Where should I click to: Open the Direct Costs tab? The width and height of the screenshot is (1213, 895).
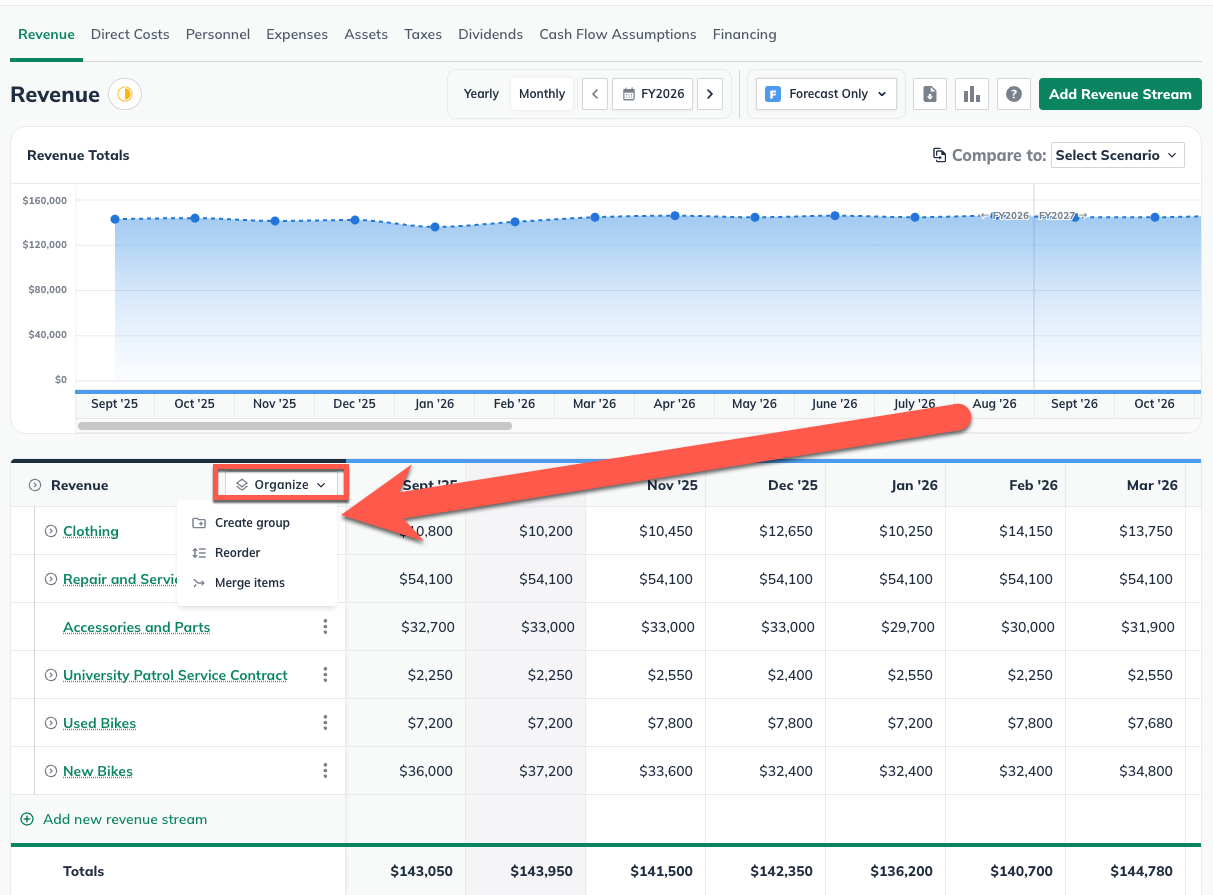click(130, 34)
